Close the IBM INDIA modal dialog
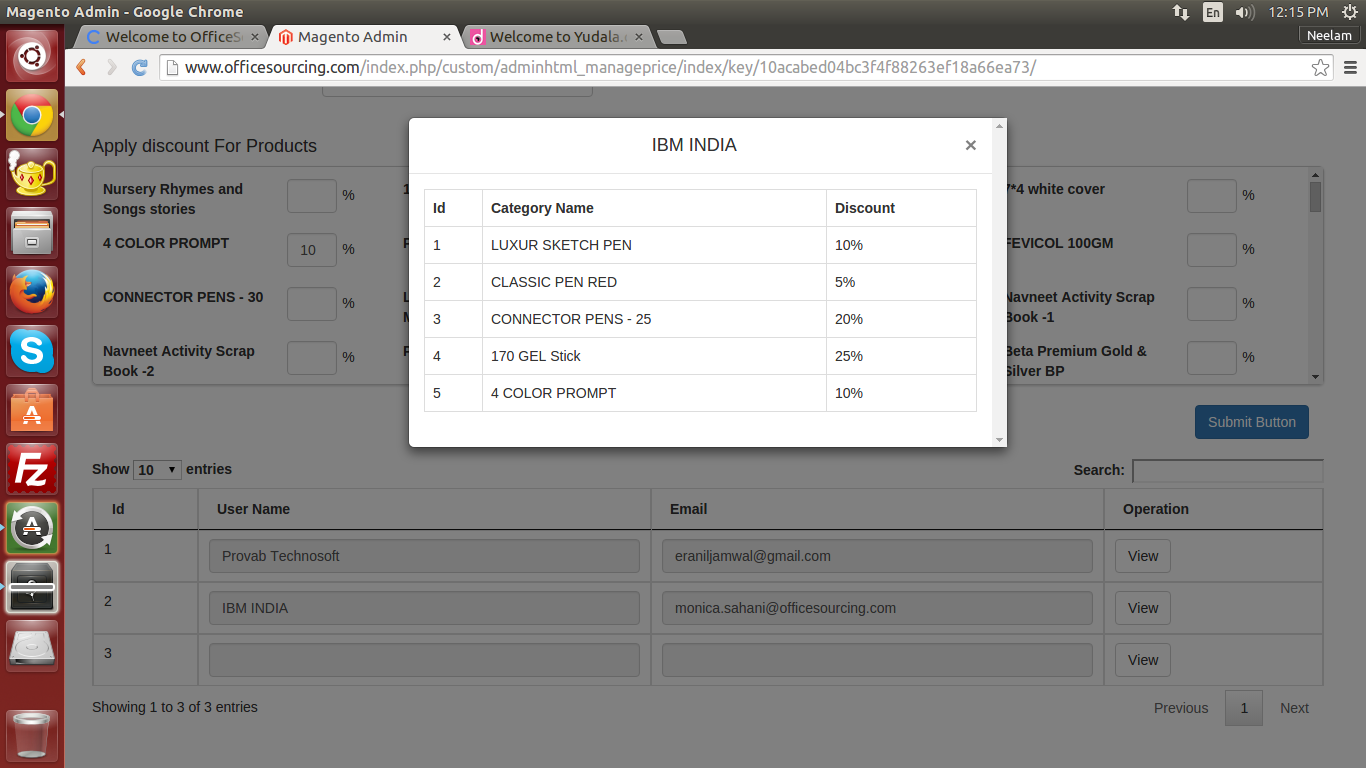This screenshot has width=1366, height=768. [x=970, y=145]
